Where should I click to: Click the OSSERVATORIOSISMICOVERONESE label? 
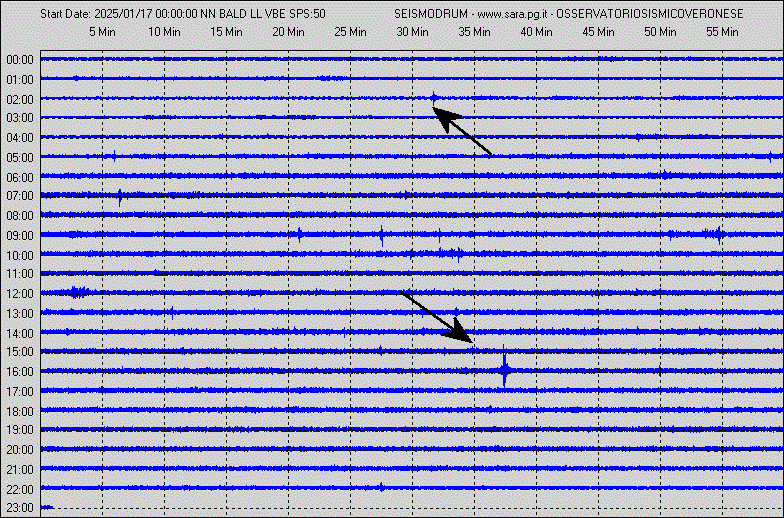point(650,14)
